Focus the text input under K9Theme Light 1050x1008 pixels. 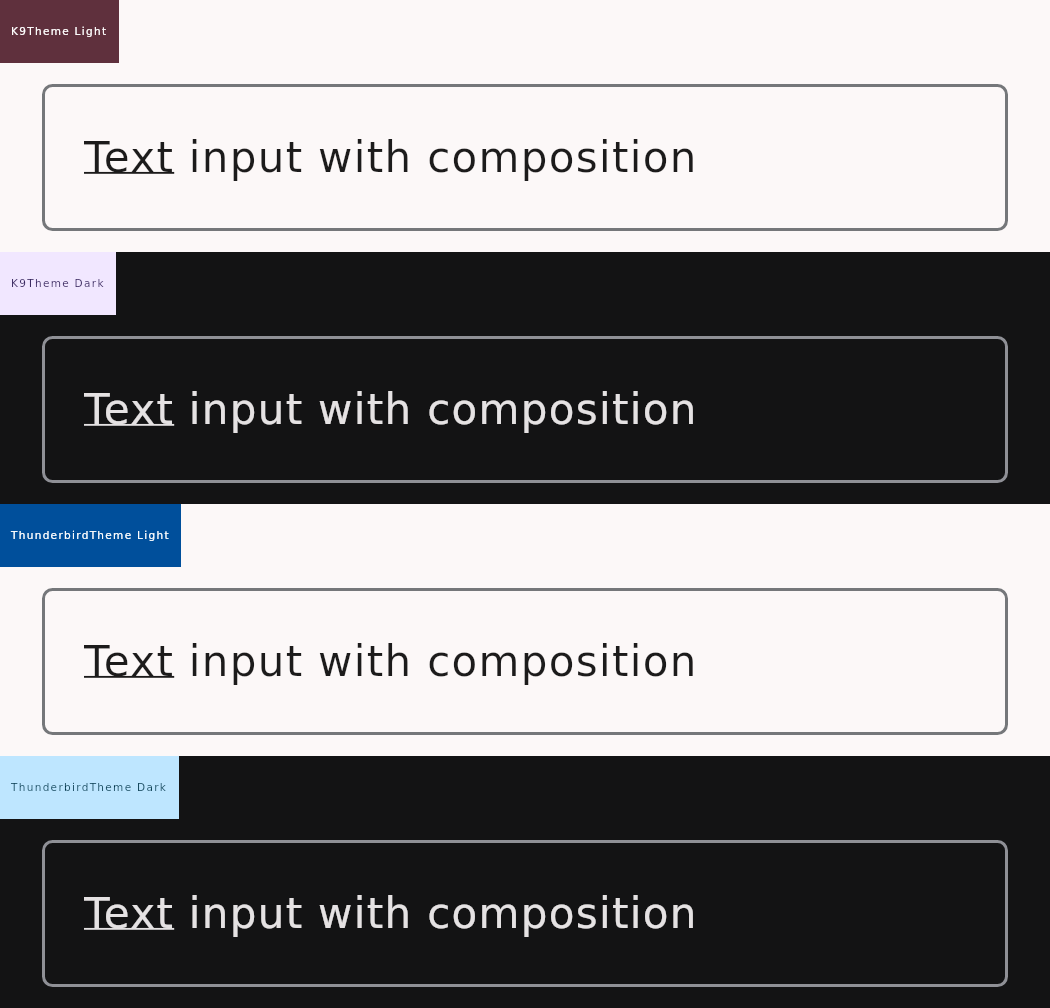[525, 157]
